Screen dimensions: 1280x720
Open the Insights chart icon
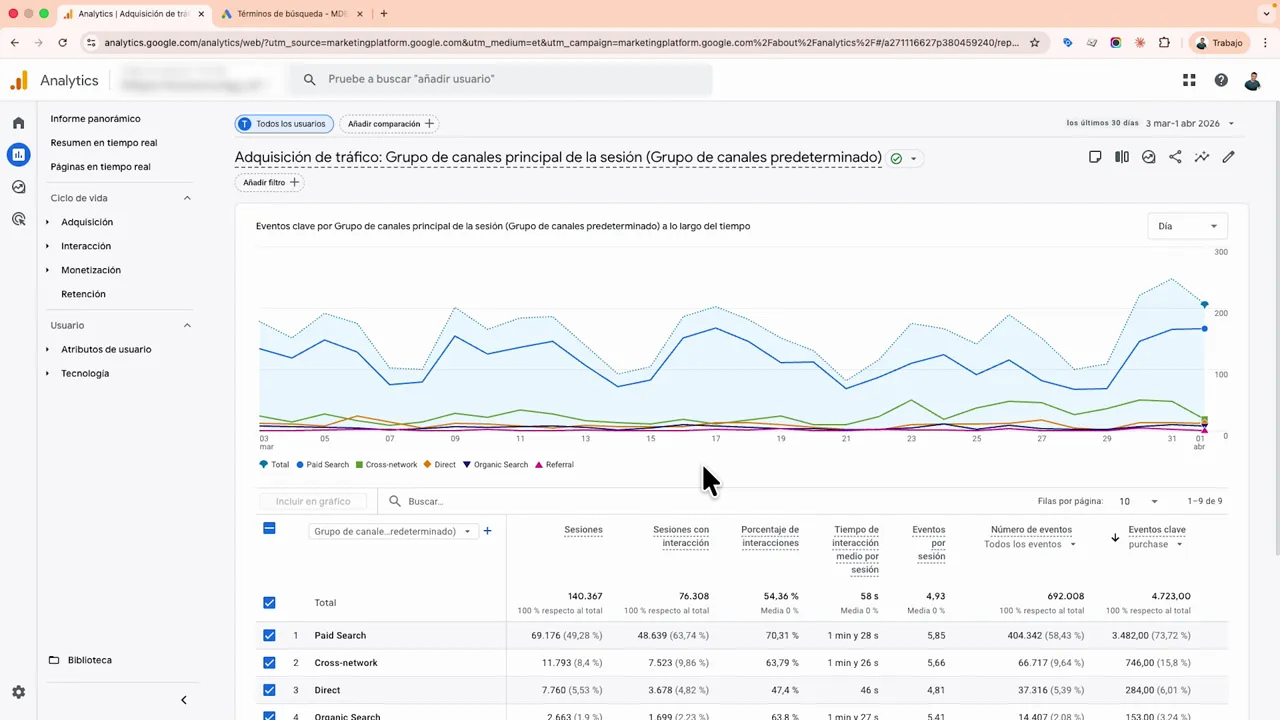(1149, 157)
